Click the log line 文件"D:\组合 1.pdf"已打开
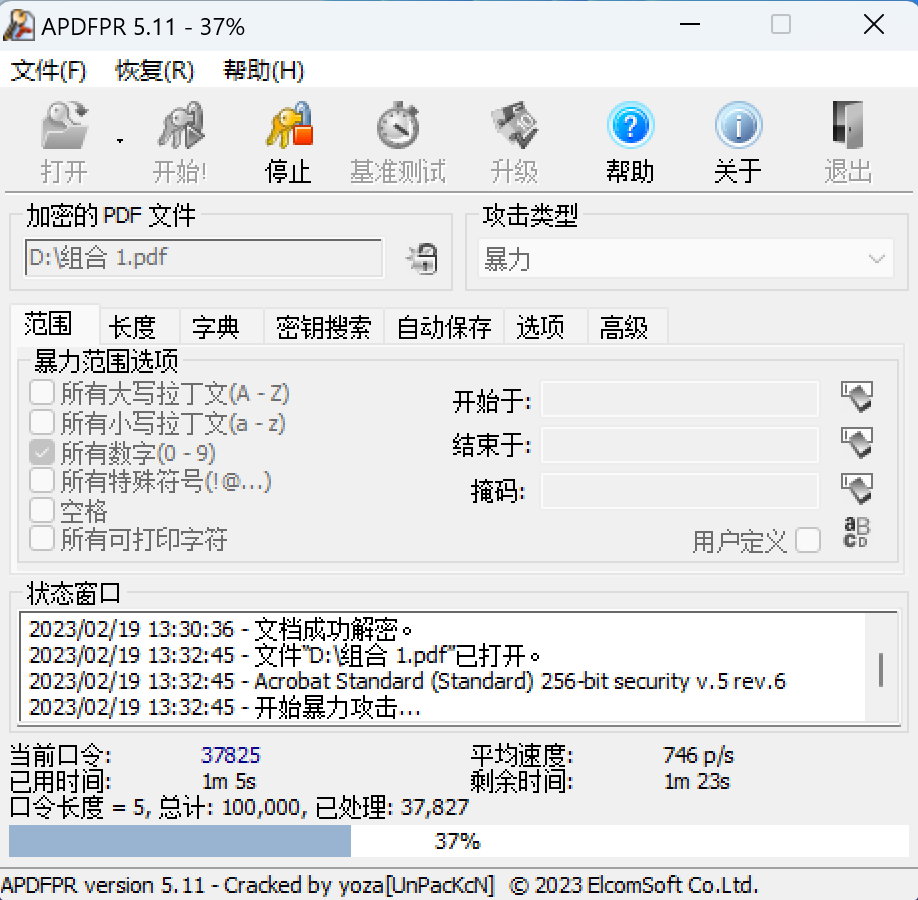Viewport: 918px width, 900px height. tap(285, 656)
